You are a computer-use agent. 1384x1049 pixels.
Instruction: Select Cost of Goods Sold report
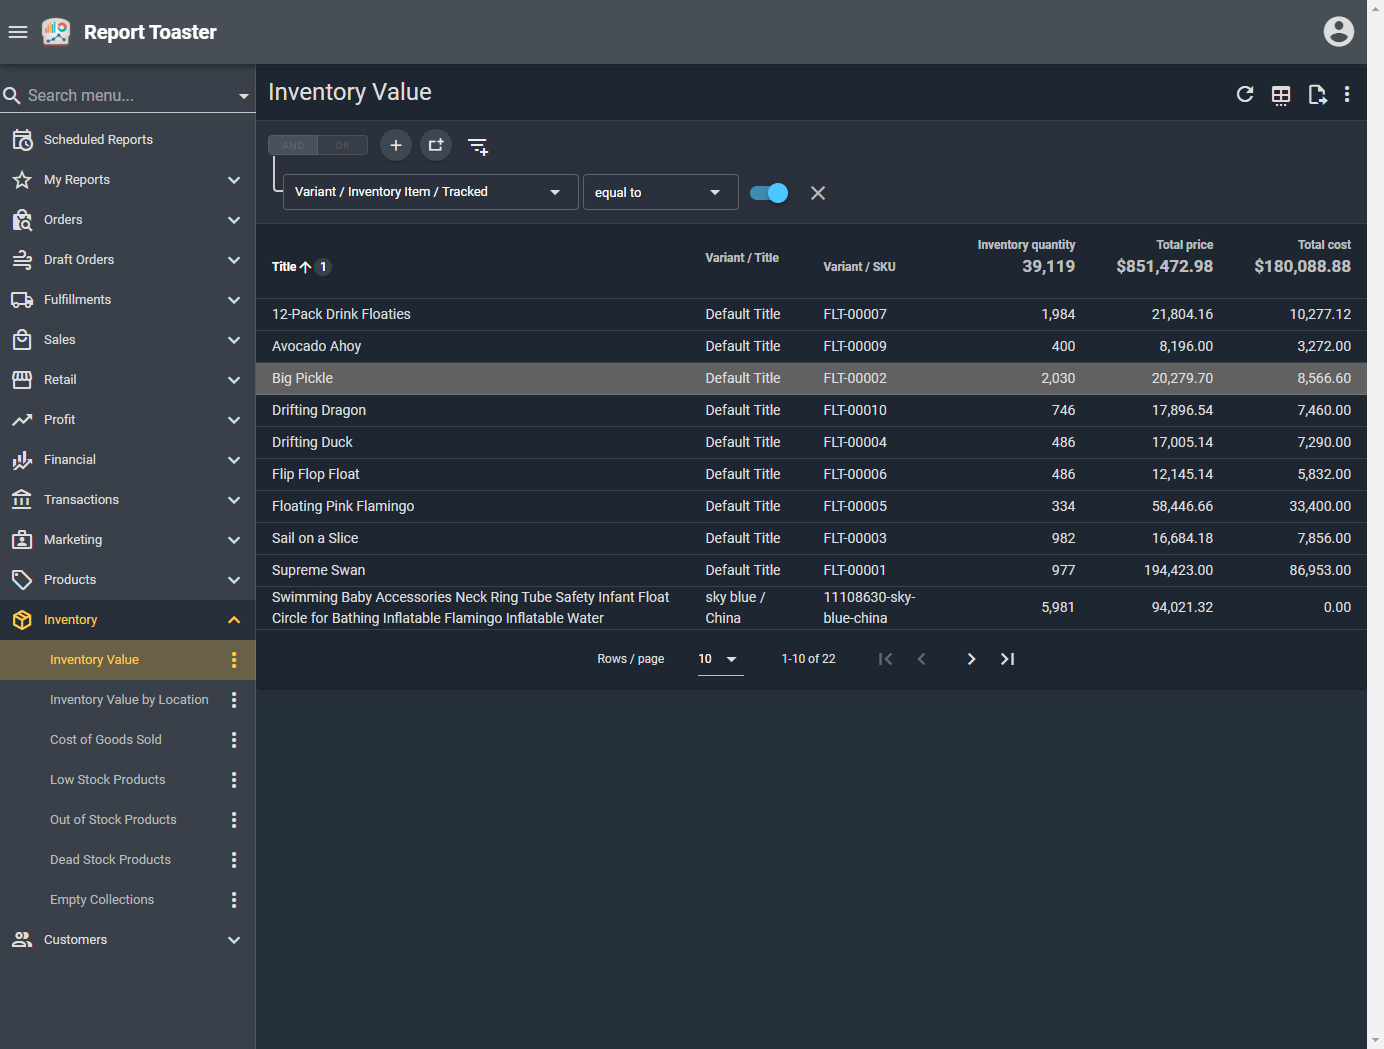pos(106,740)
